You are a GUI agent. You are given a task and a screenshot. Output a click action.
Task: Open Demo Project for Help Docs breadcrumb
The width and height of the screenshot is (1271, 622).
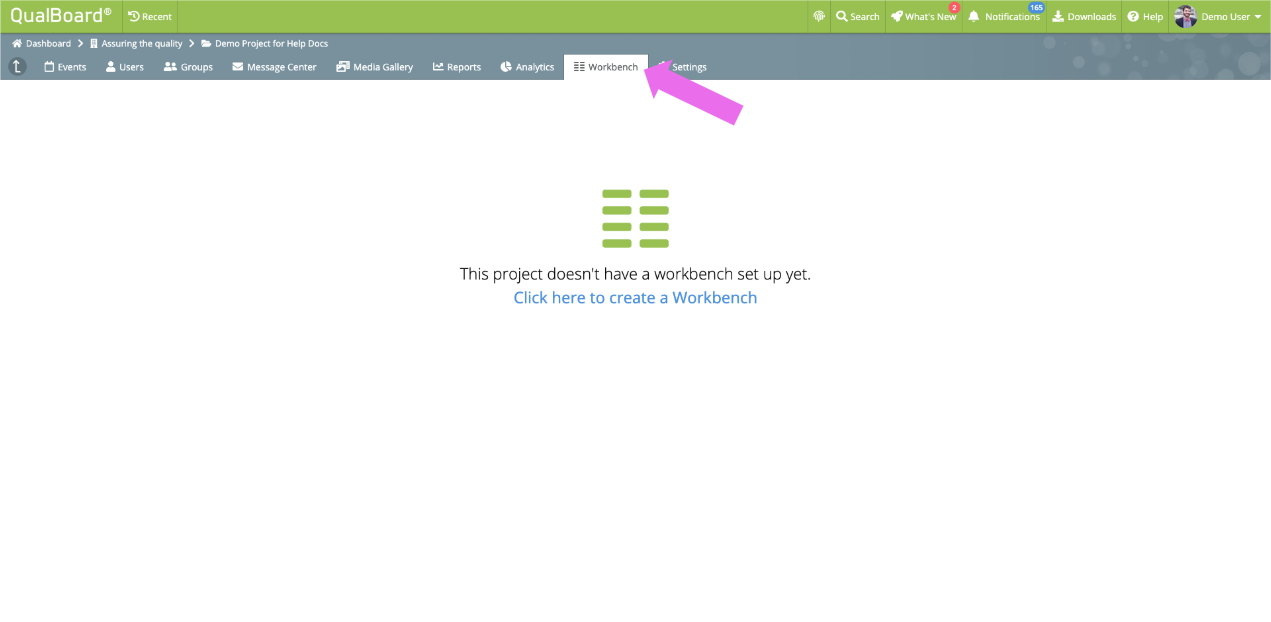click(264, 44)
